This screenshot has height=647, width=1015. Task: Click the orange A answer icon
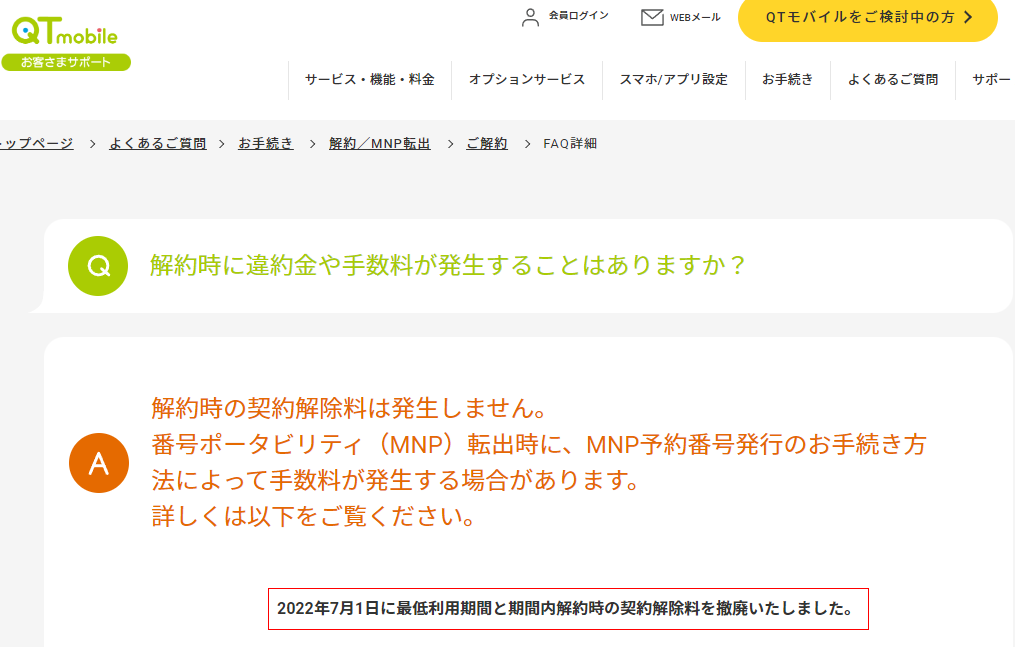point(99,463)
